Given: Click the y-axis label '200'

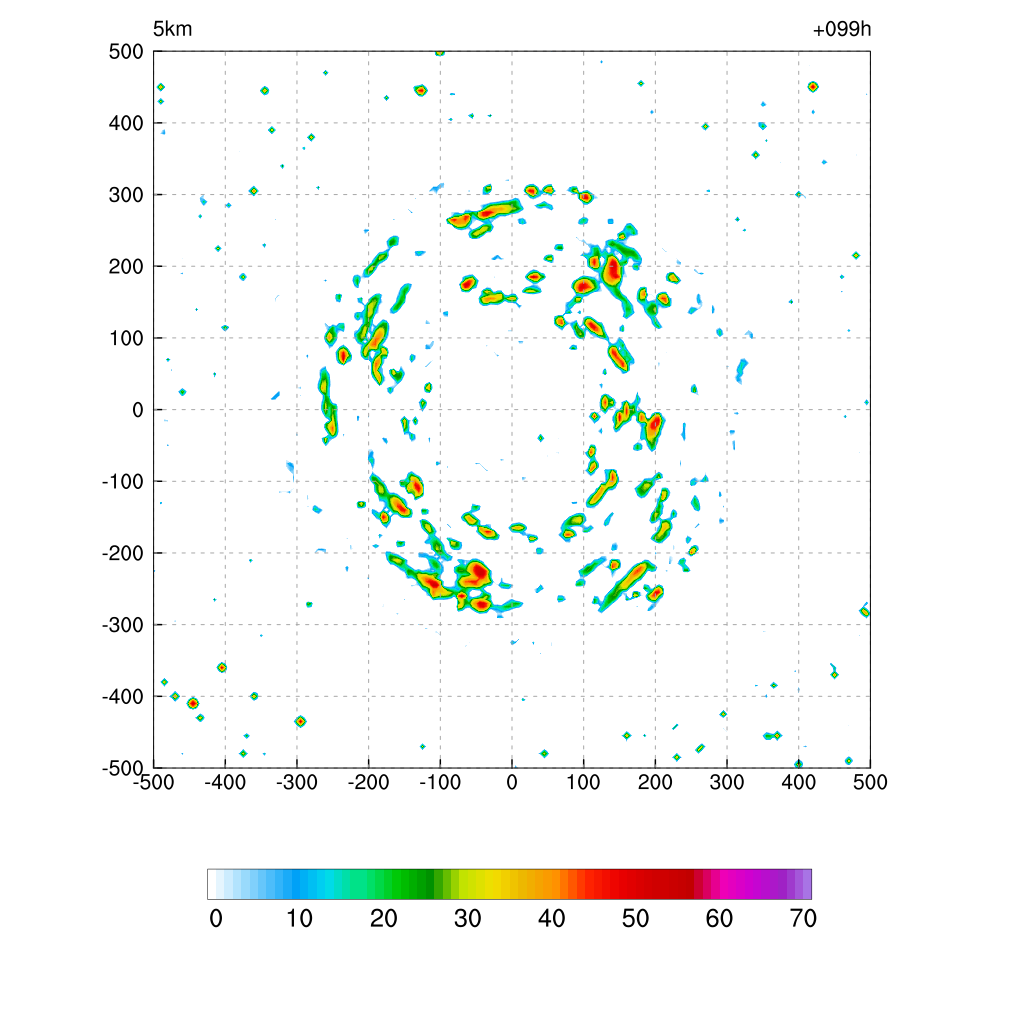Looking at the screenshot, I should click(x=126, y=266).
